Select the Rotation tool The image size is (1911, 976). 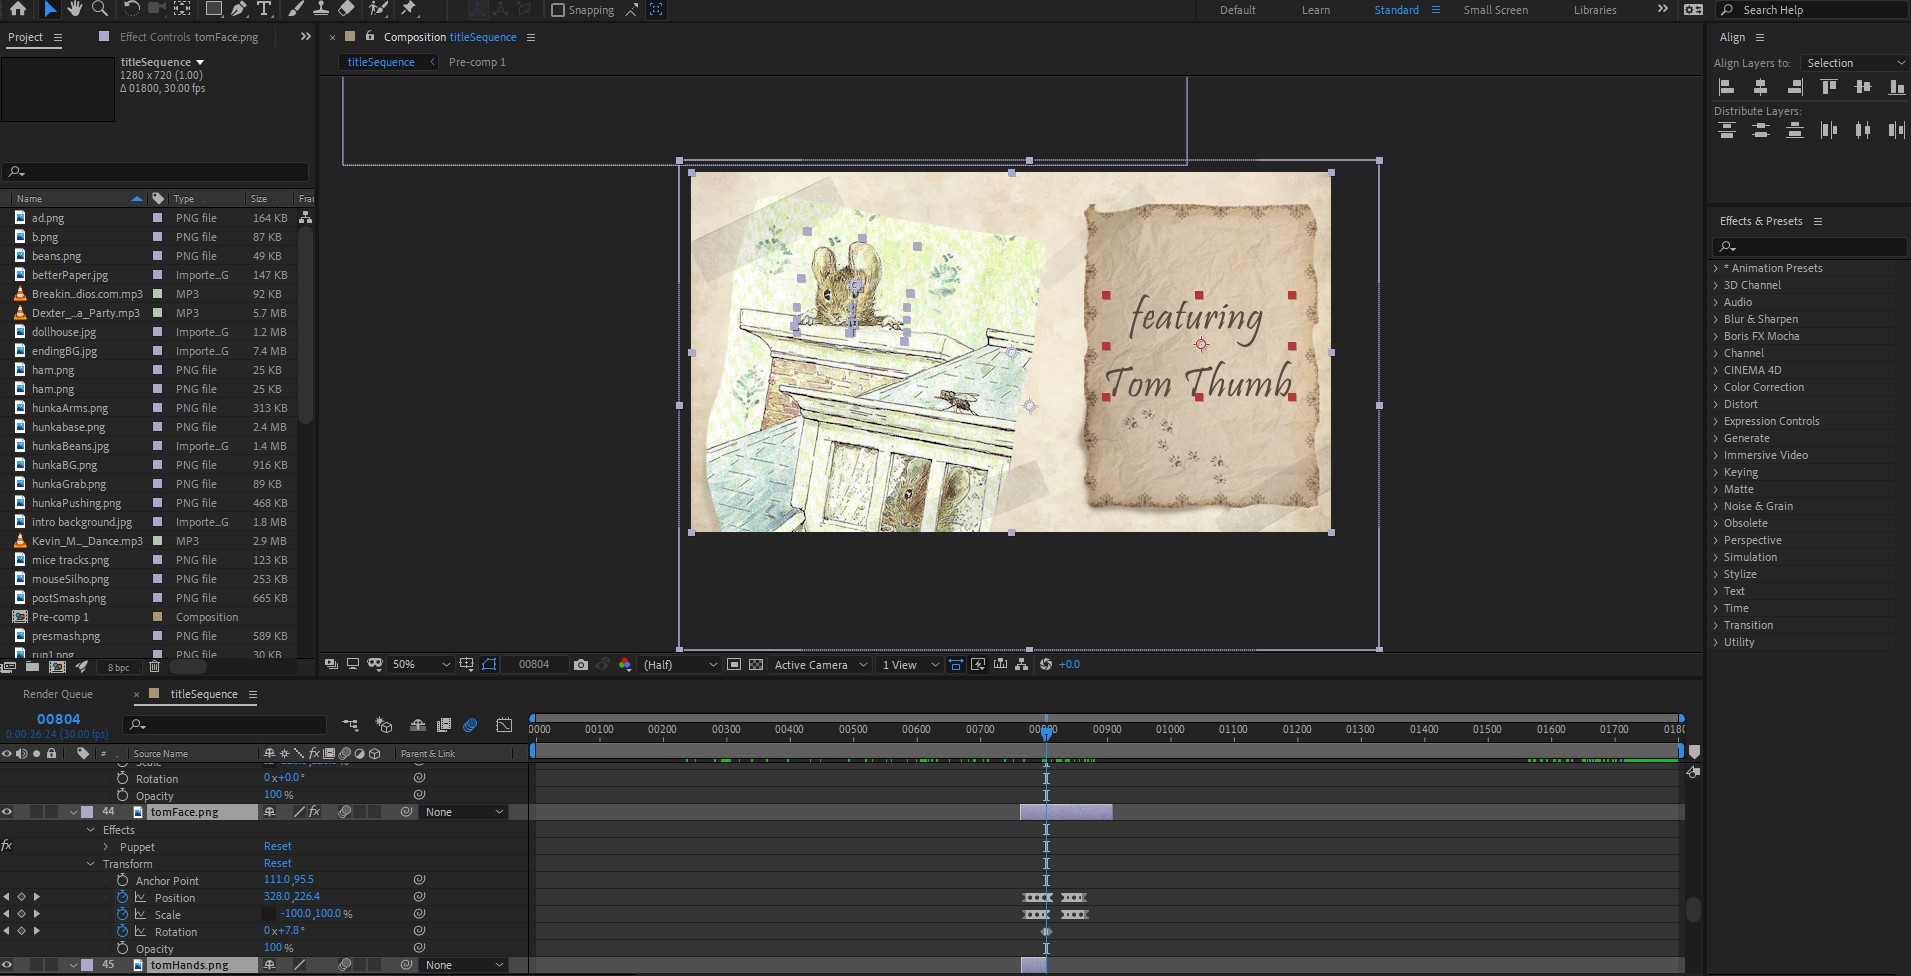click(x=131, y=9)
